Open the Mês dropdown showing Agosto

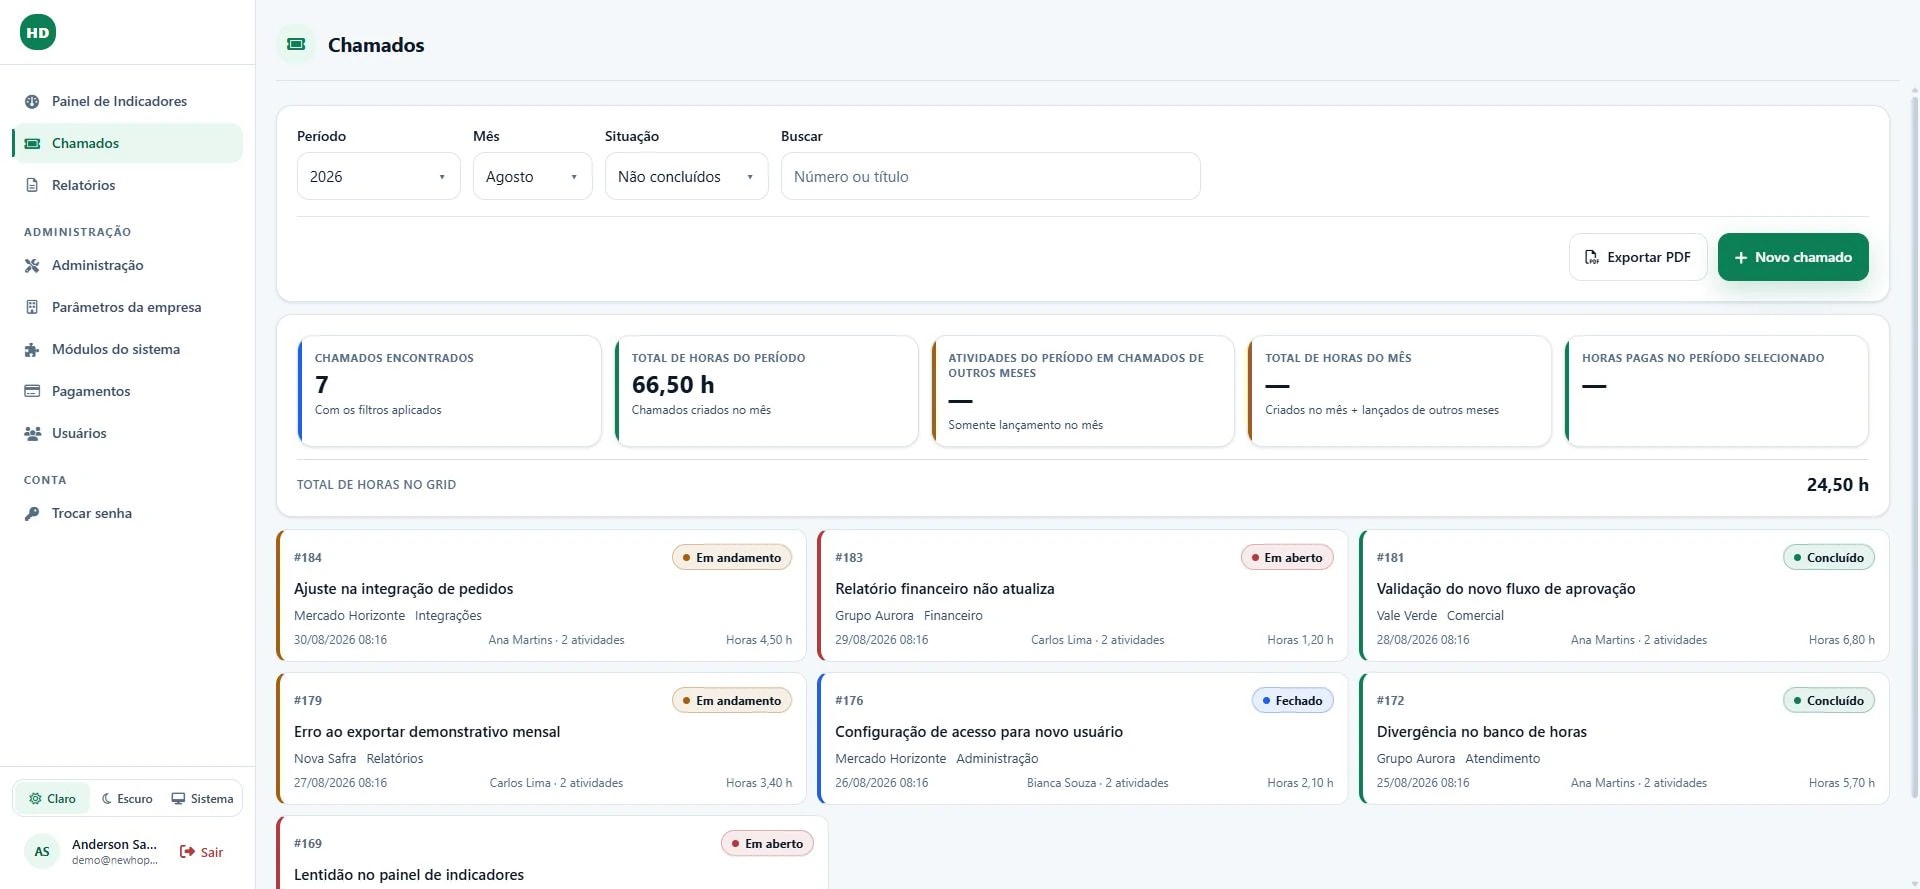(x=532, y=176)
